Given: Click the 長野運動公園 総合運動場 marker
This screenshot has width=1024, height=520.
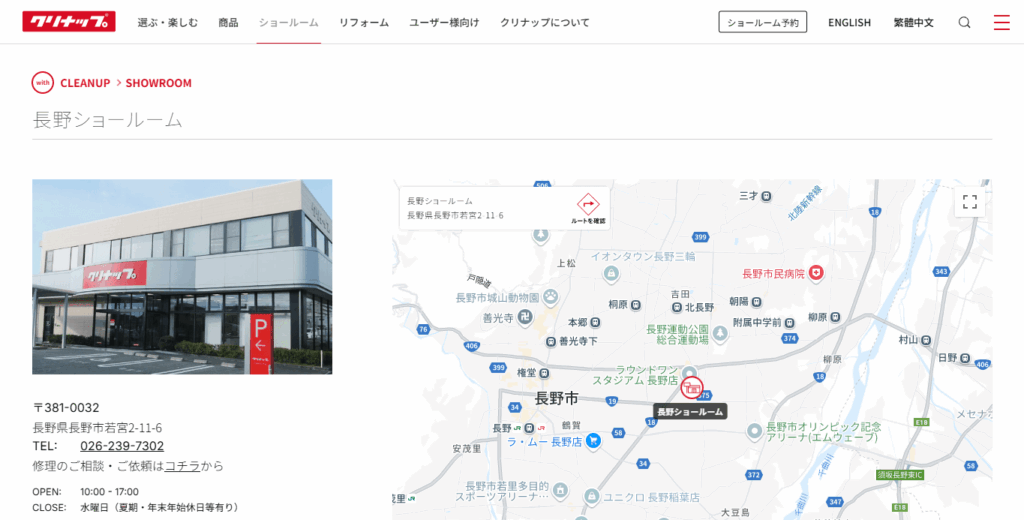Looking at the screenshot, I should click(x=720, y=334).
